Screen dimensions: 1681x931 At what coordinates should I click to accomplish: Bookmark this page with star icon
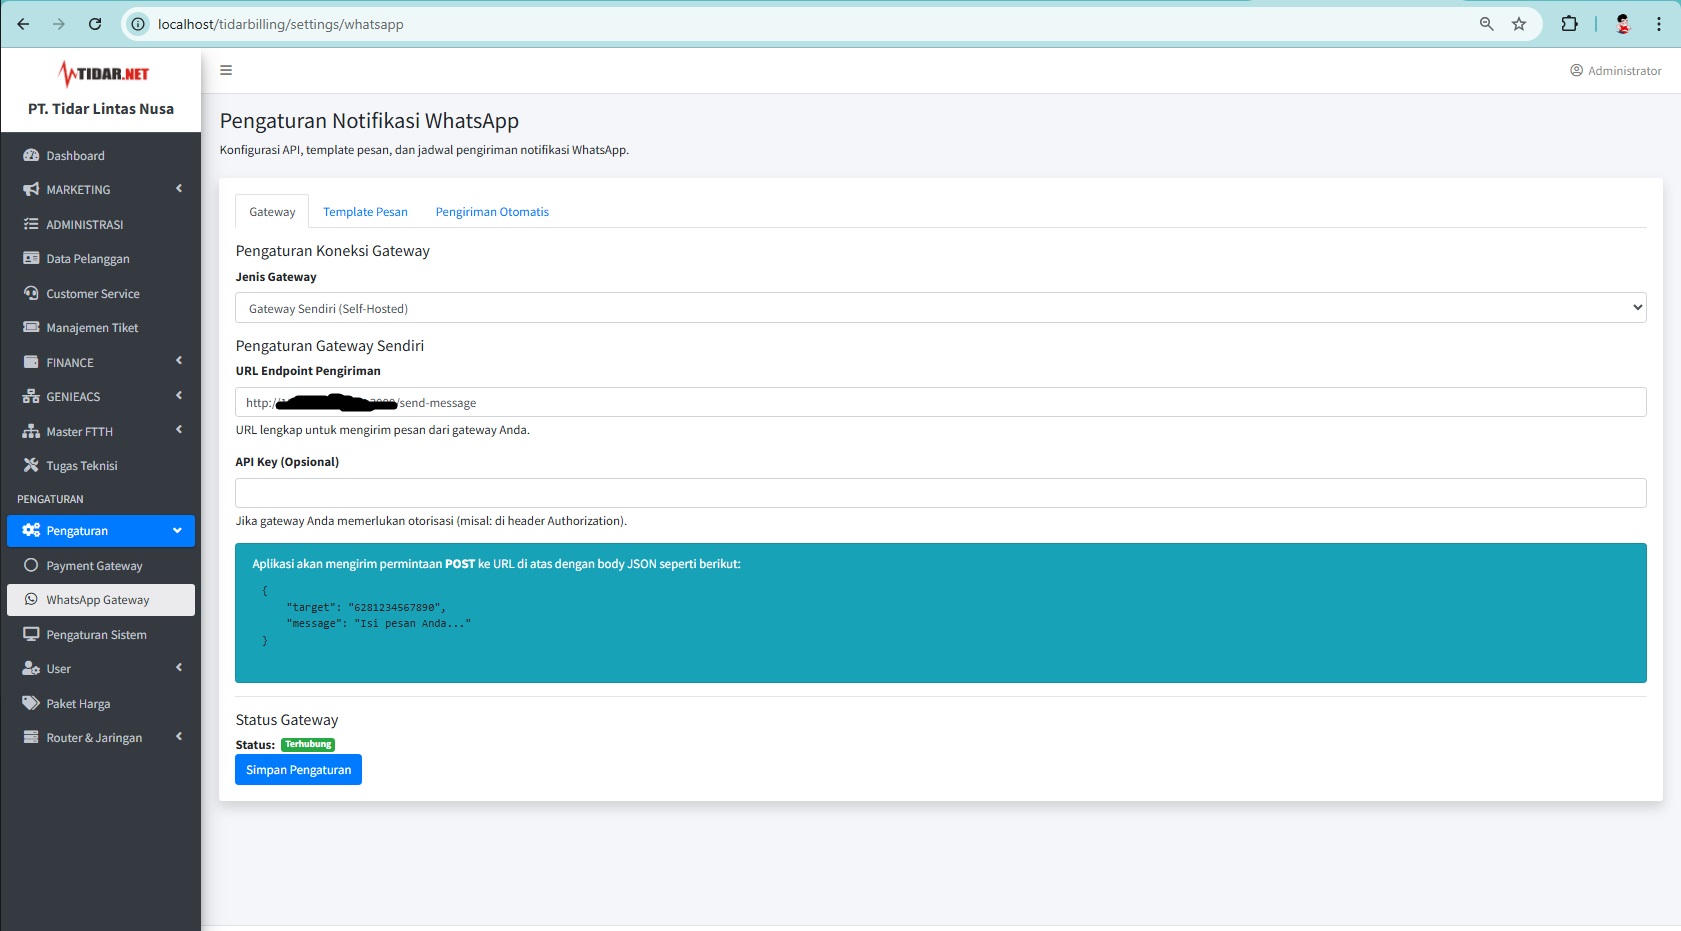[x=1519, y=24]
